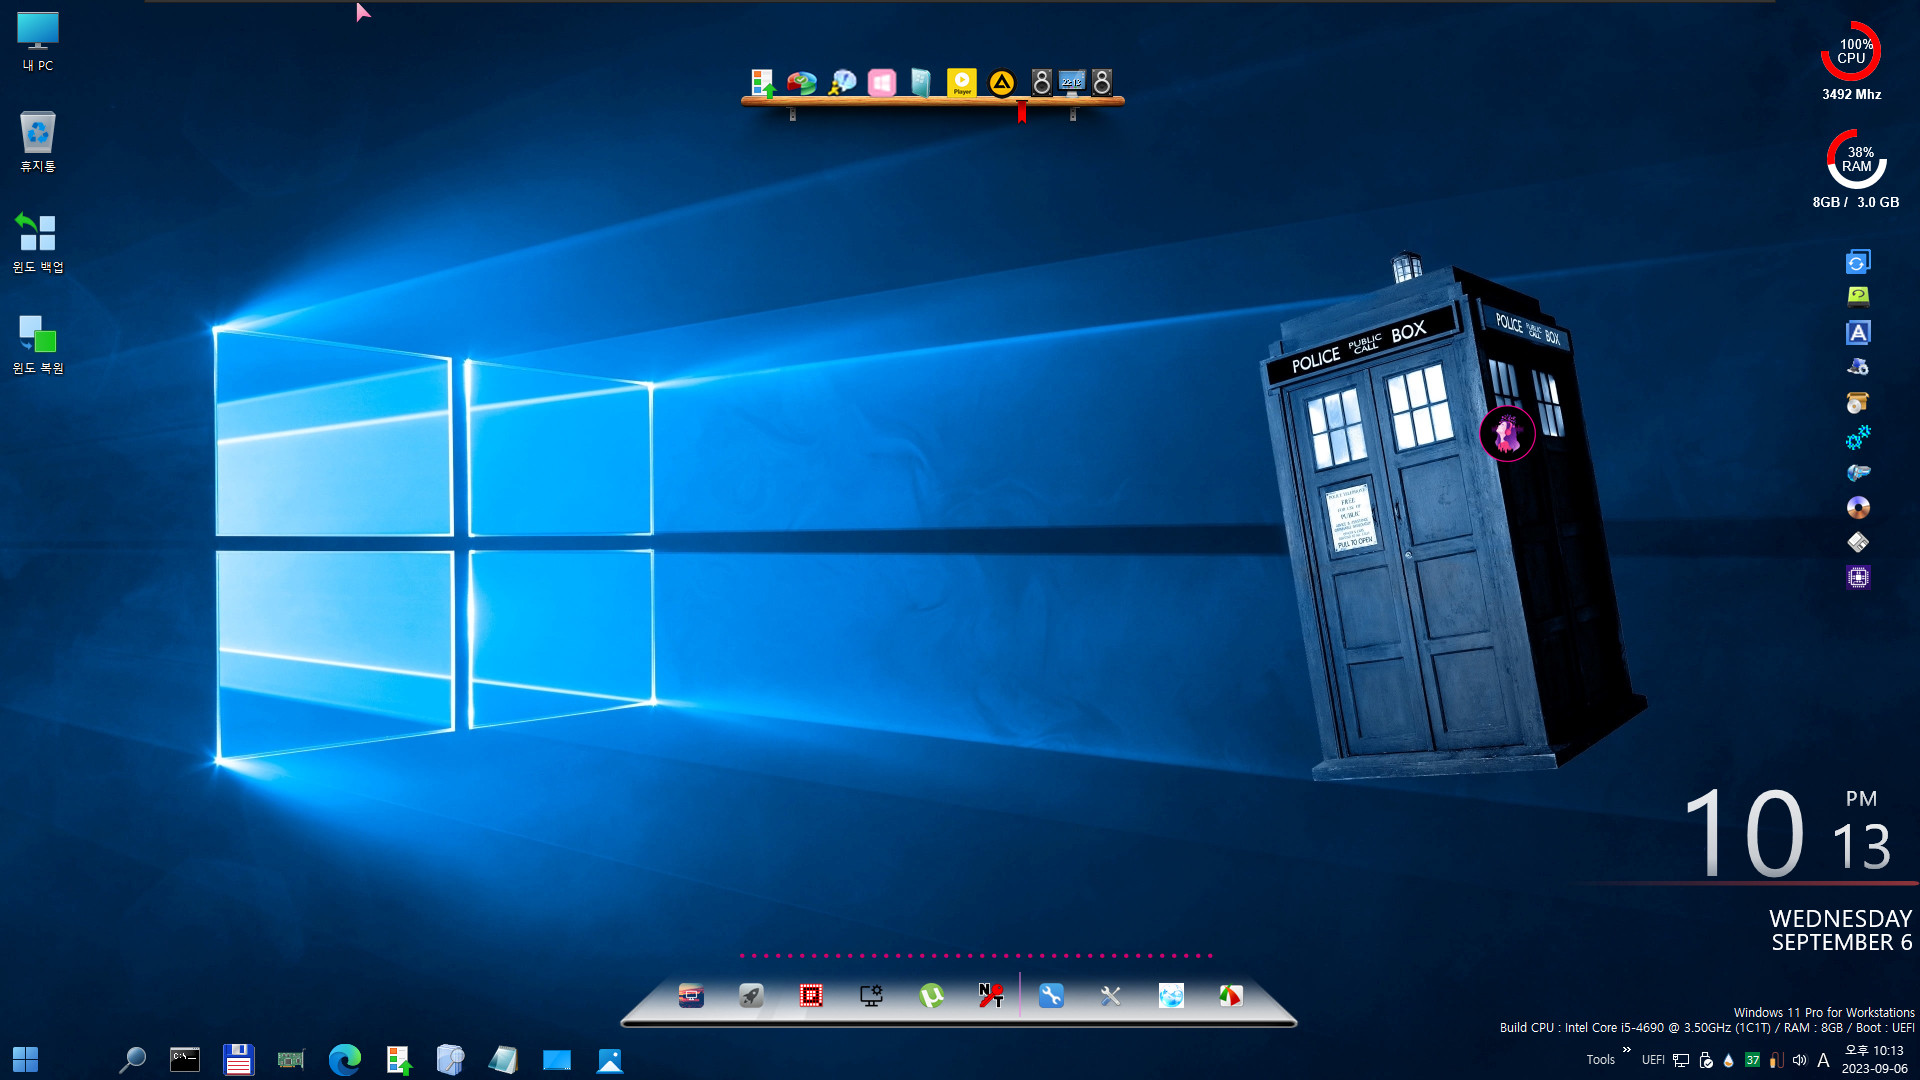Image resolution: width=1920 pixels, height=1080 pixels.
Task: Click the blue sync arrows icon in right sidebar
Action: click(1858, 262)
